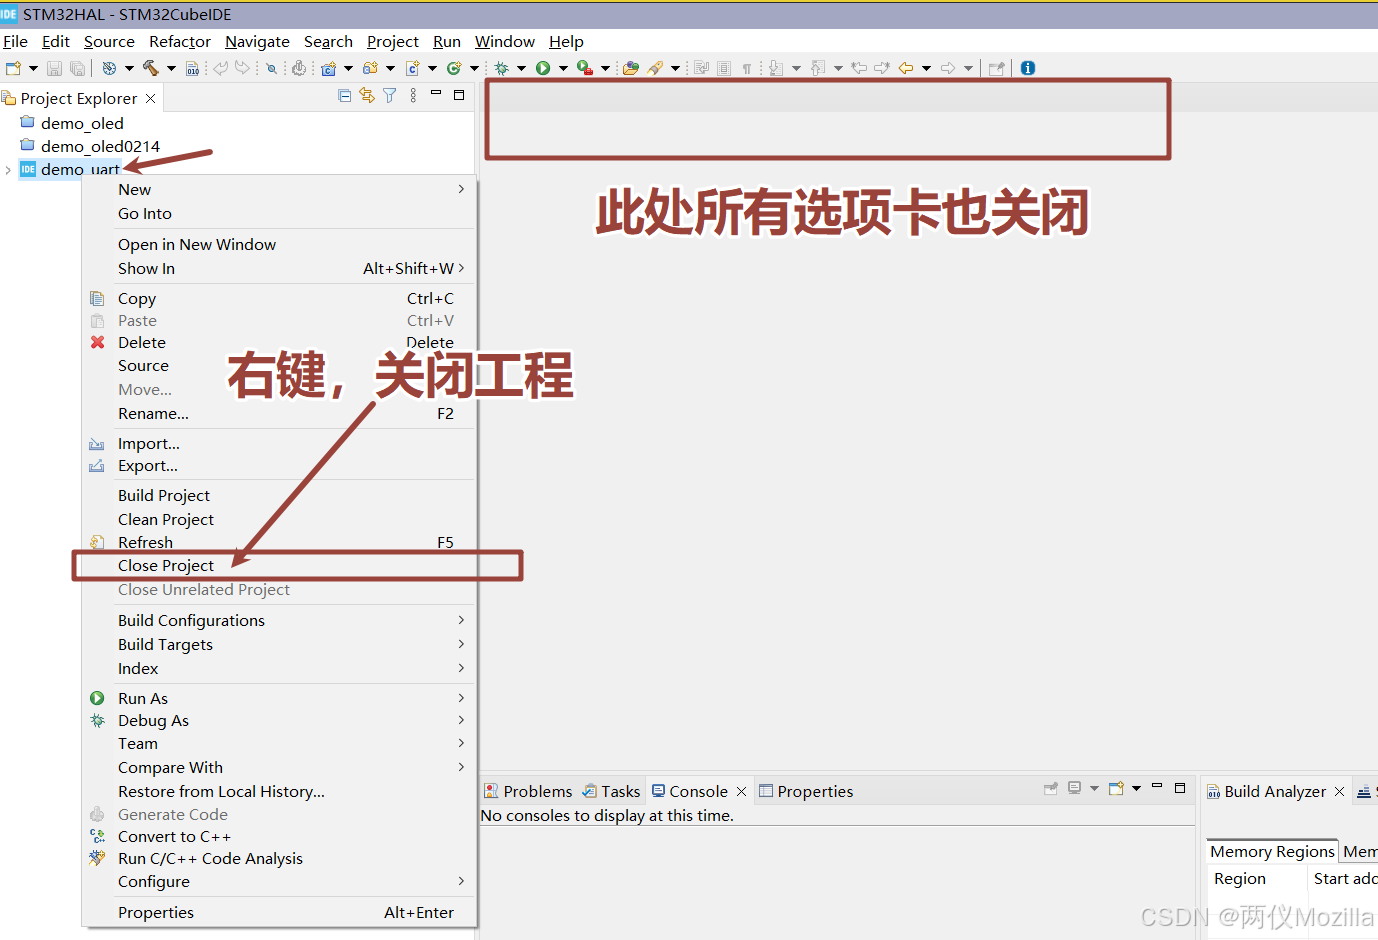Toggle the Show Whitespace pilcrow icon
1378x940 pixels.
(746, 68)
